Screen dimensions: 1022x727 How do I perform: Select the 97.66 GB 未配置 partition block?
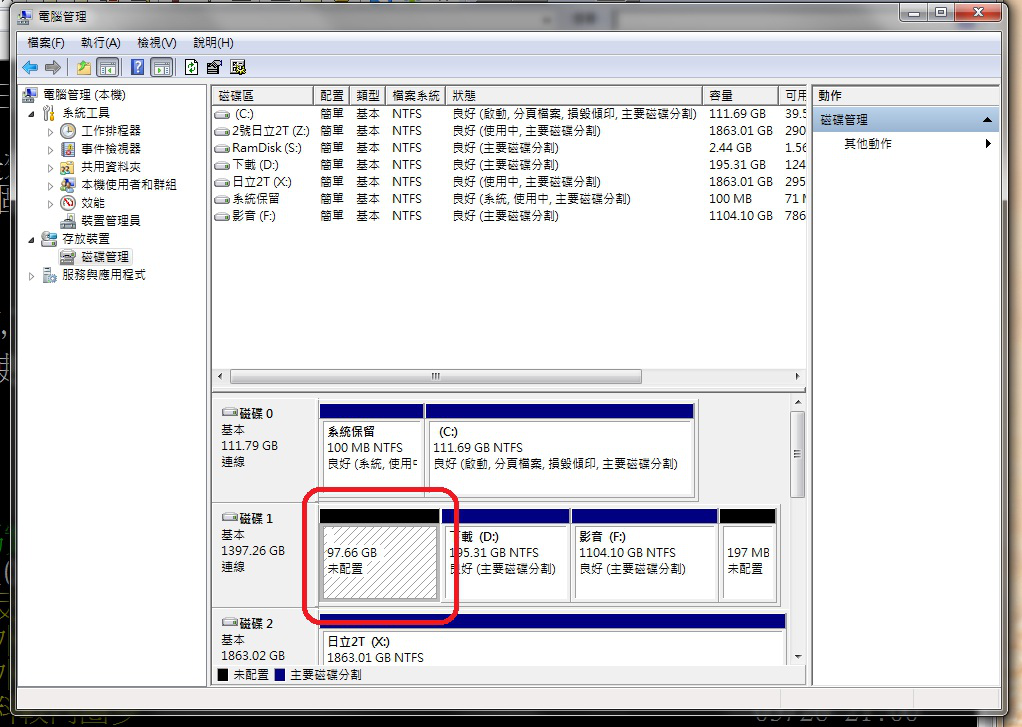click(379, 556)
